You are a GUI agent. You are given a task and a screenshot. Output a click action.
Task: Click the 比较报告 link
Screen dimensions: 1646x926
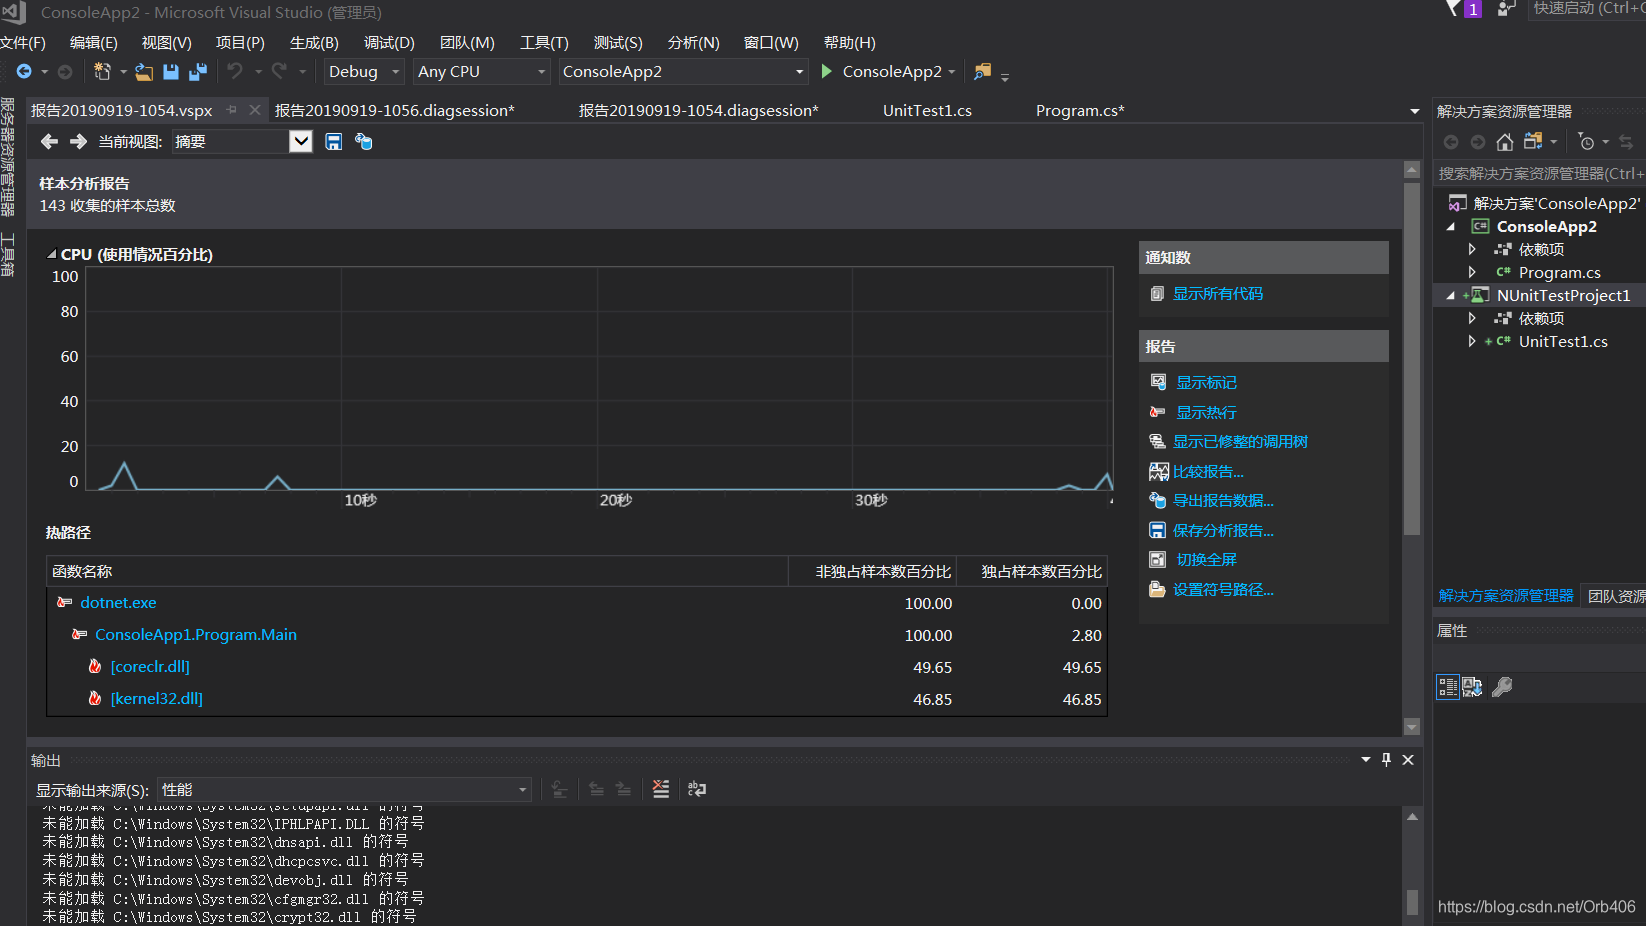pyautogui.click(x=1208, y=472)
